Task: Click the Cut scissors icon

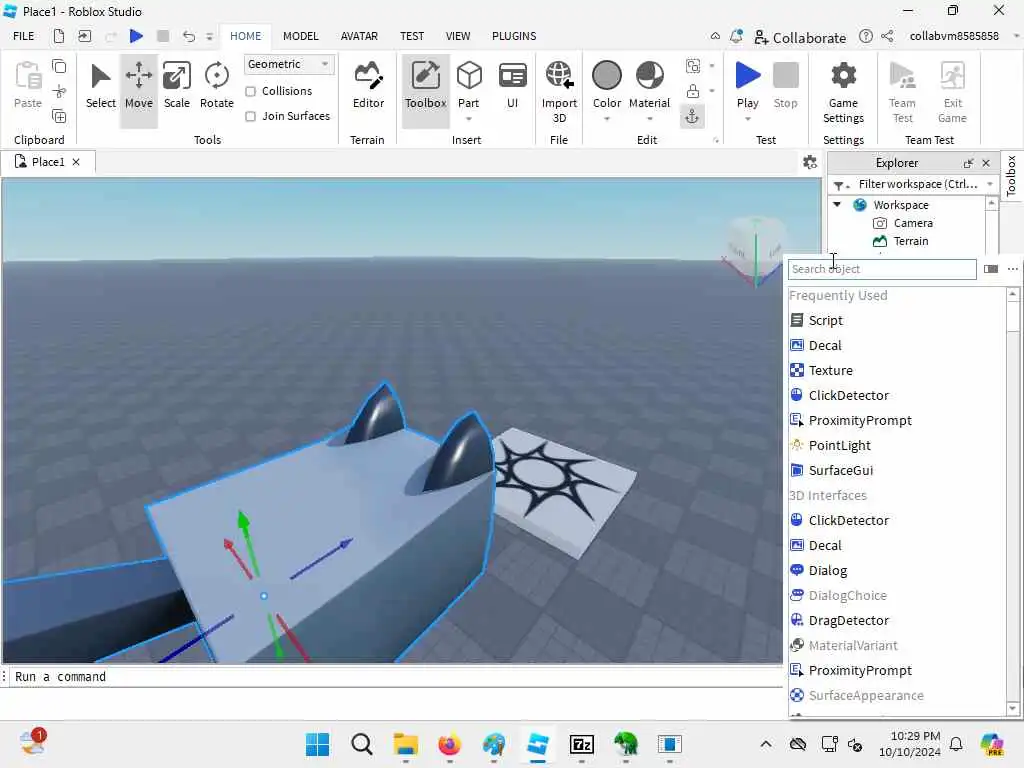Action: [59, 91]
